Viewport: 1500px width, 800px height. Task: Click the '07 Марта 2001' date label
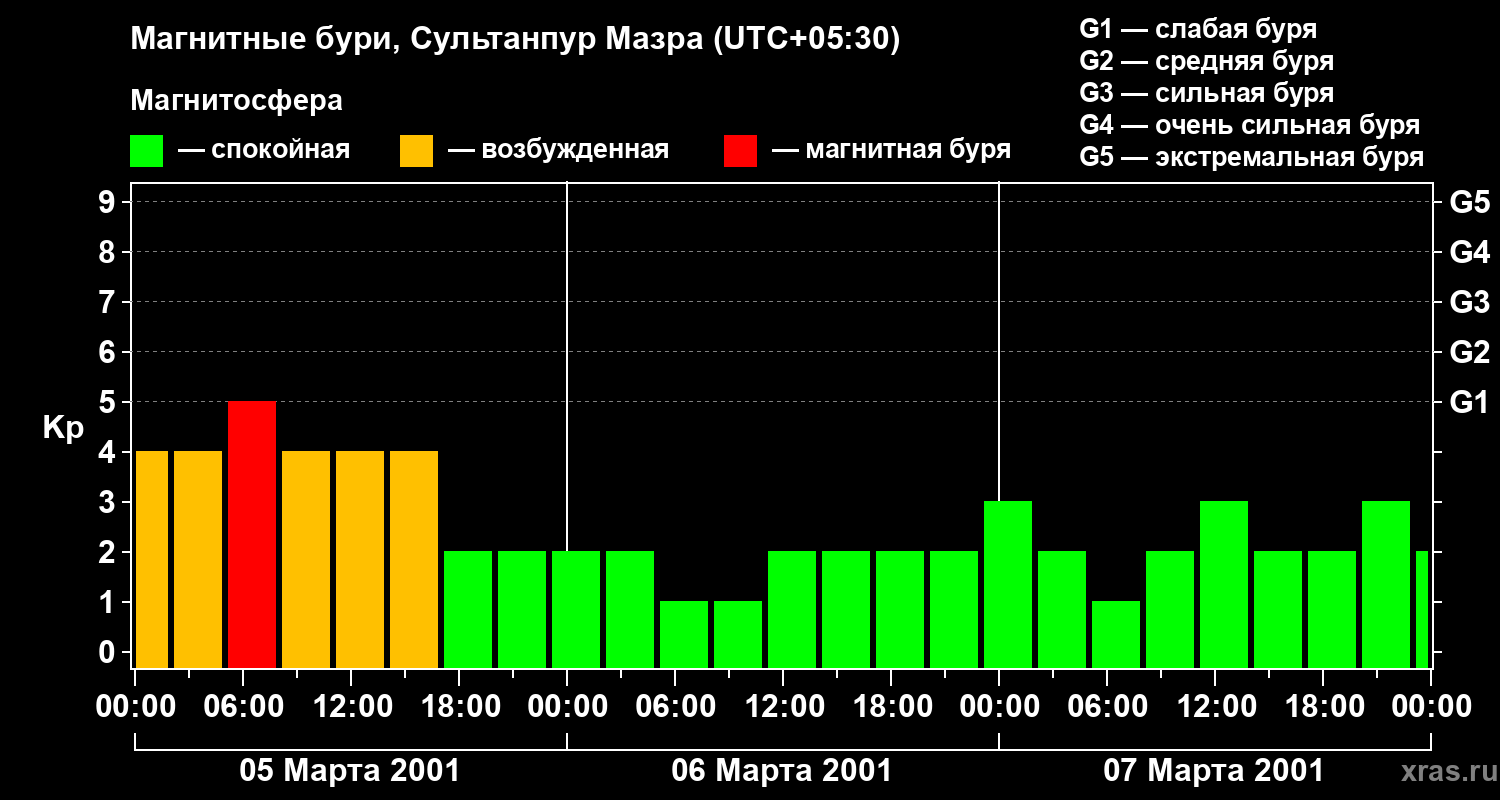[1213, 771]
